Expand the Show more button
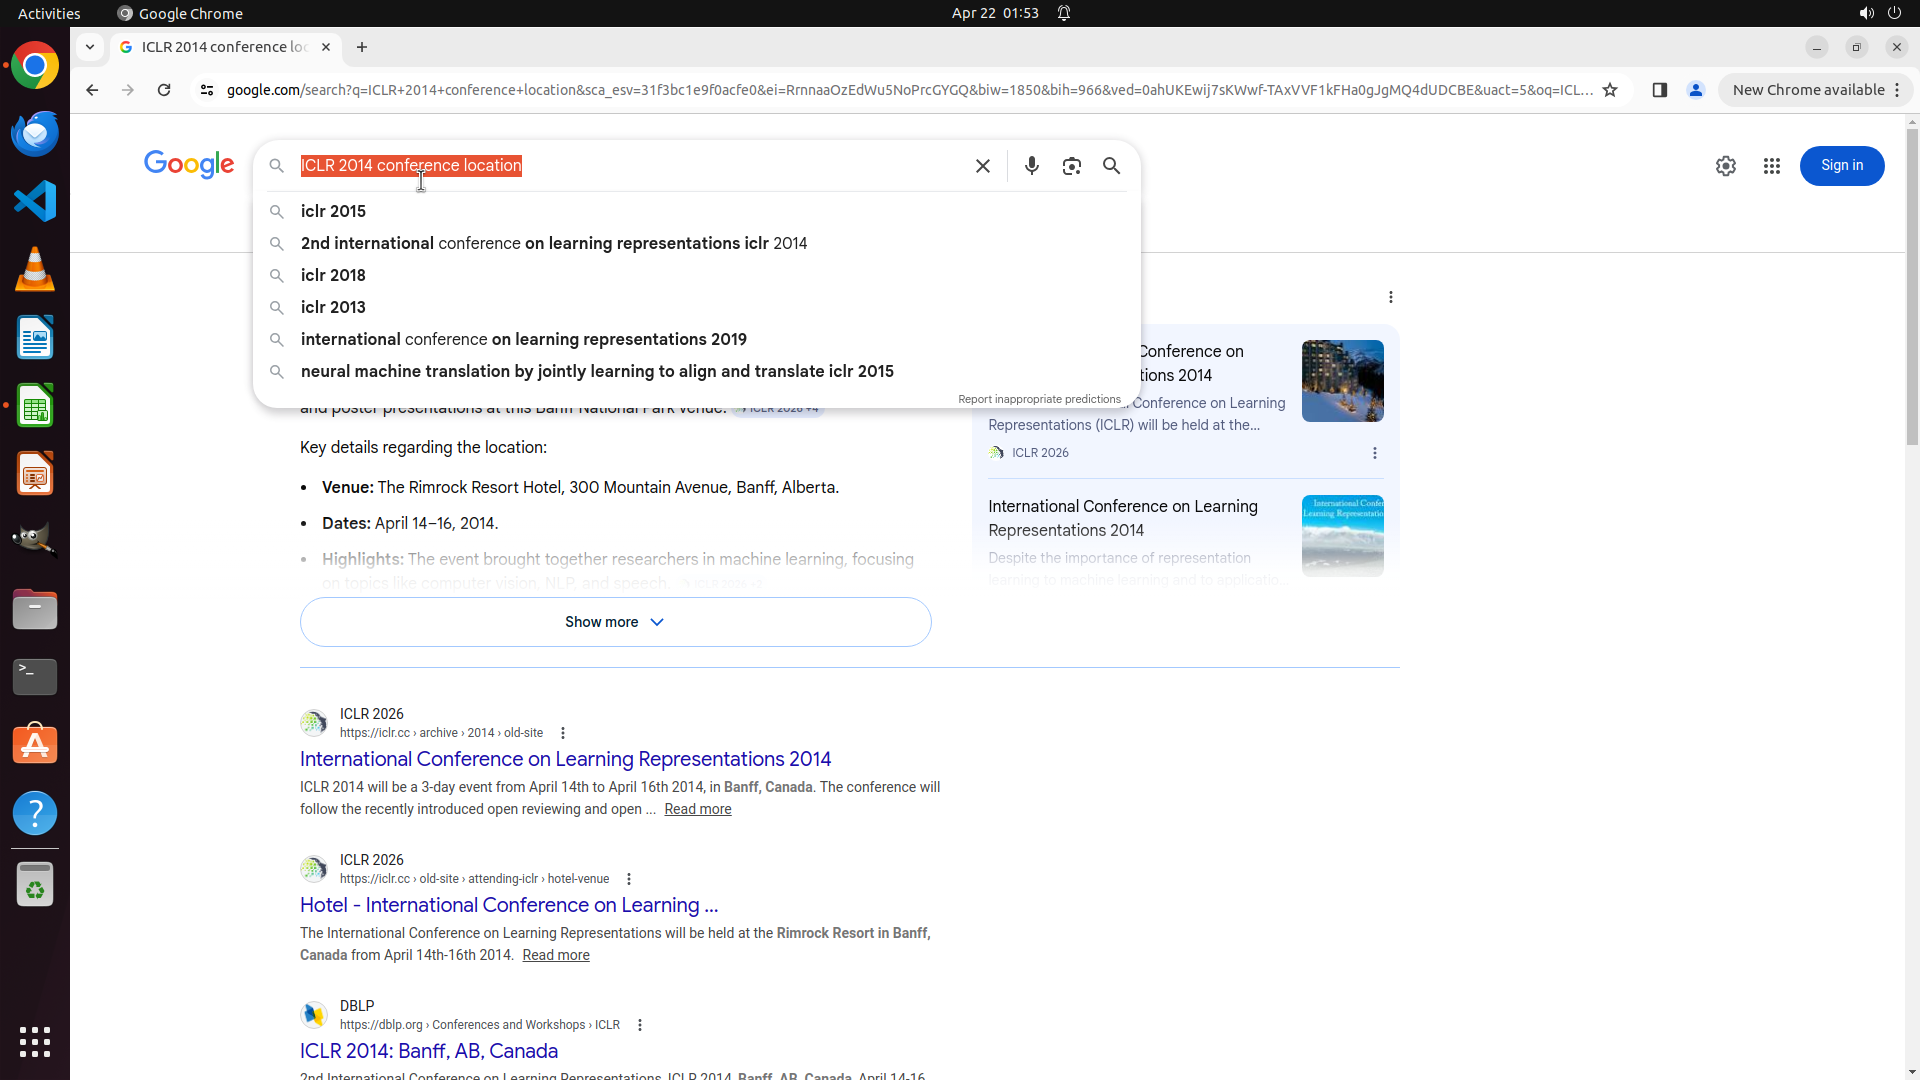Image resolution: width=1920 pixels, height=1080 pixels. (x=615, y=622)
